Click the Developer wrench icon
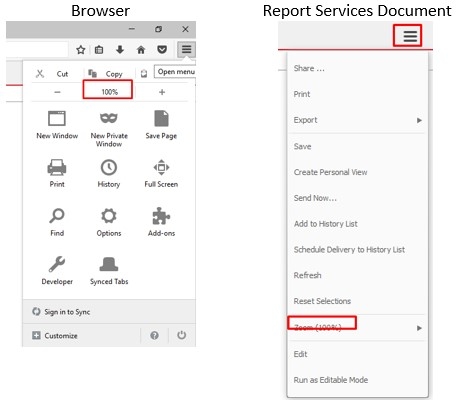Screen dimensions: 457x402 point(57,264)
